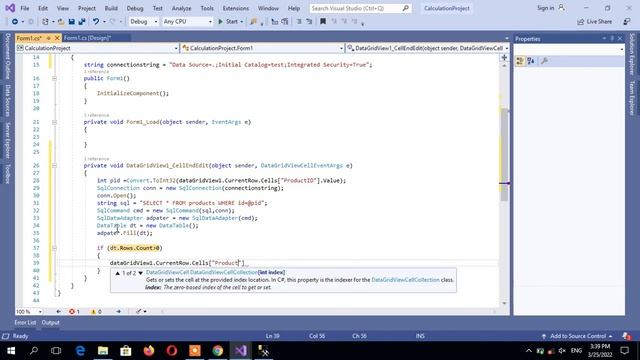The width and height of the screenshot is (640, 360).
Task: Click the green Start debugging button
Action: click(x=228, y=22)
